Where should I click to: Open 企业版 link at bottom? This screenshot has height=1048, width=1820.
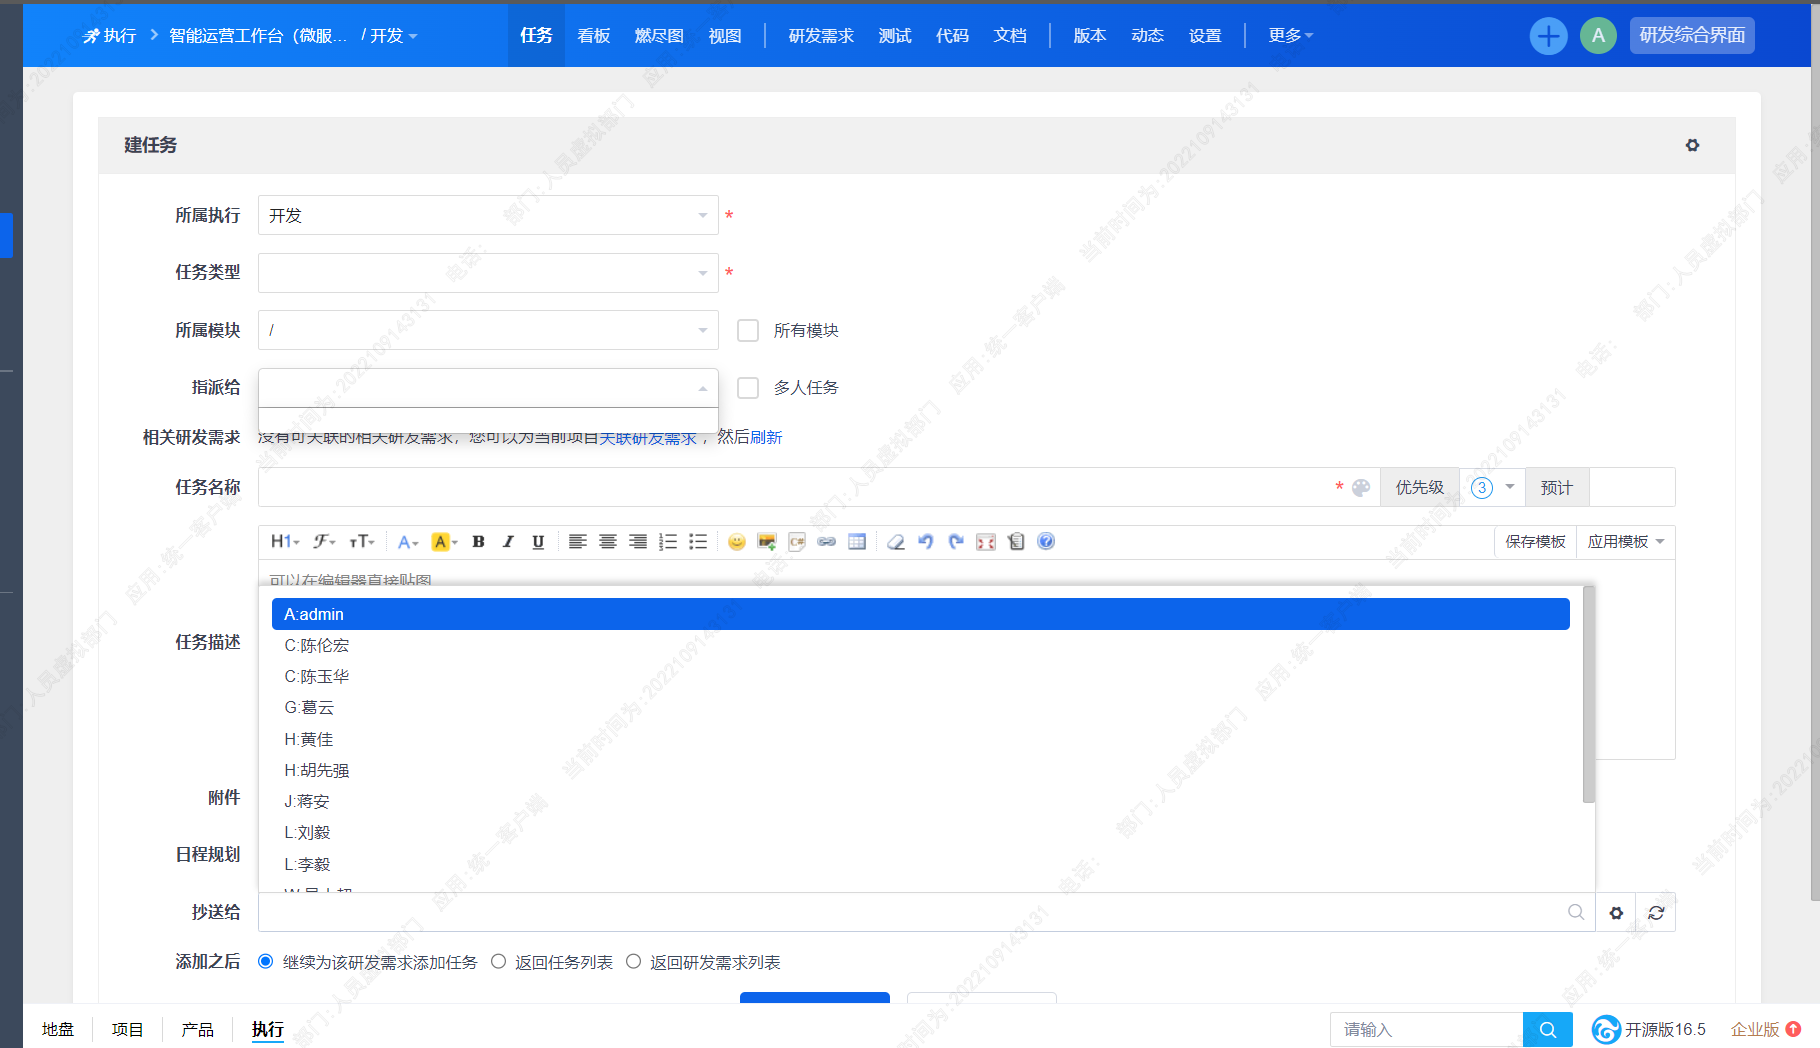1766,1029
